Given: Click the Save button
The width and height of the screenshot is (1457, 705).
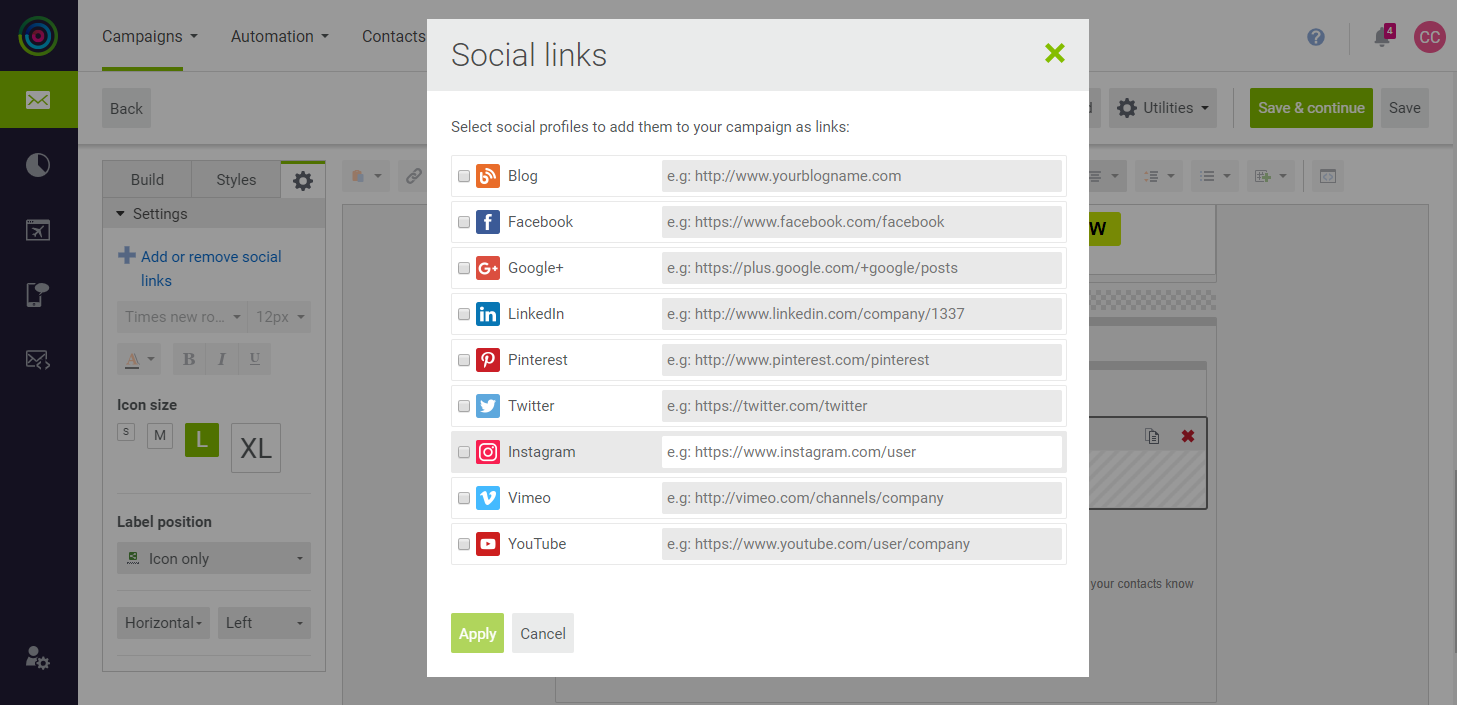Looking at the screenshot, I should tap(1404, 108).
